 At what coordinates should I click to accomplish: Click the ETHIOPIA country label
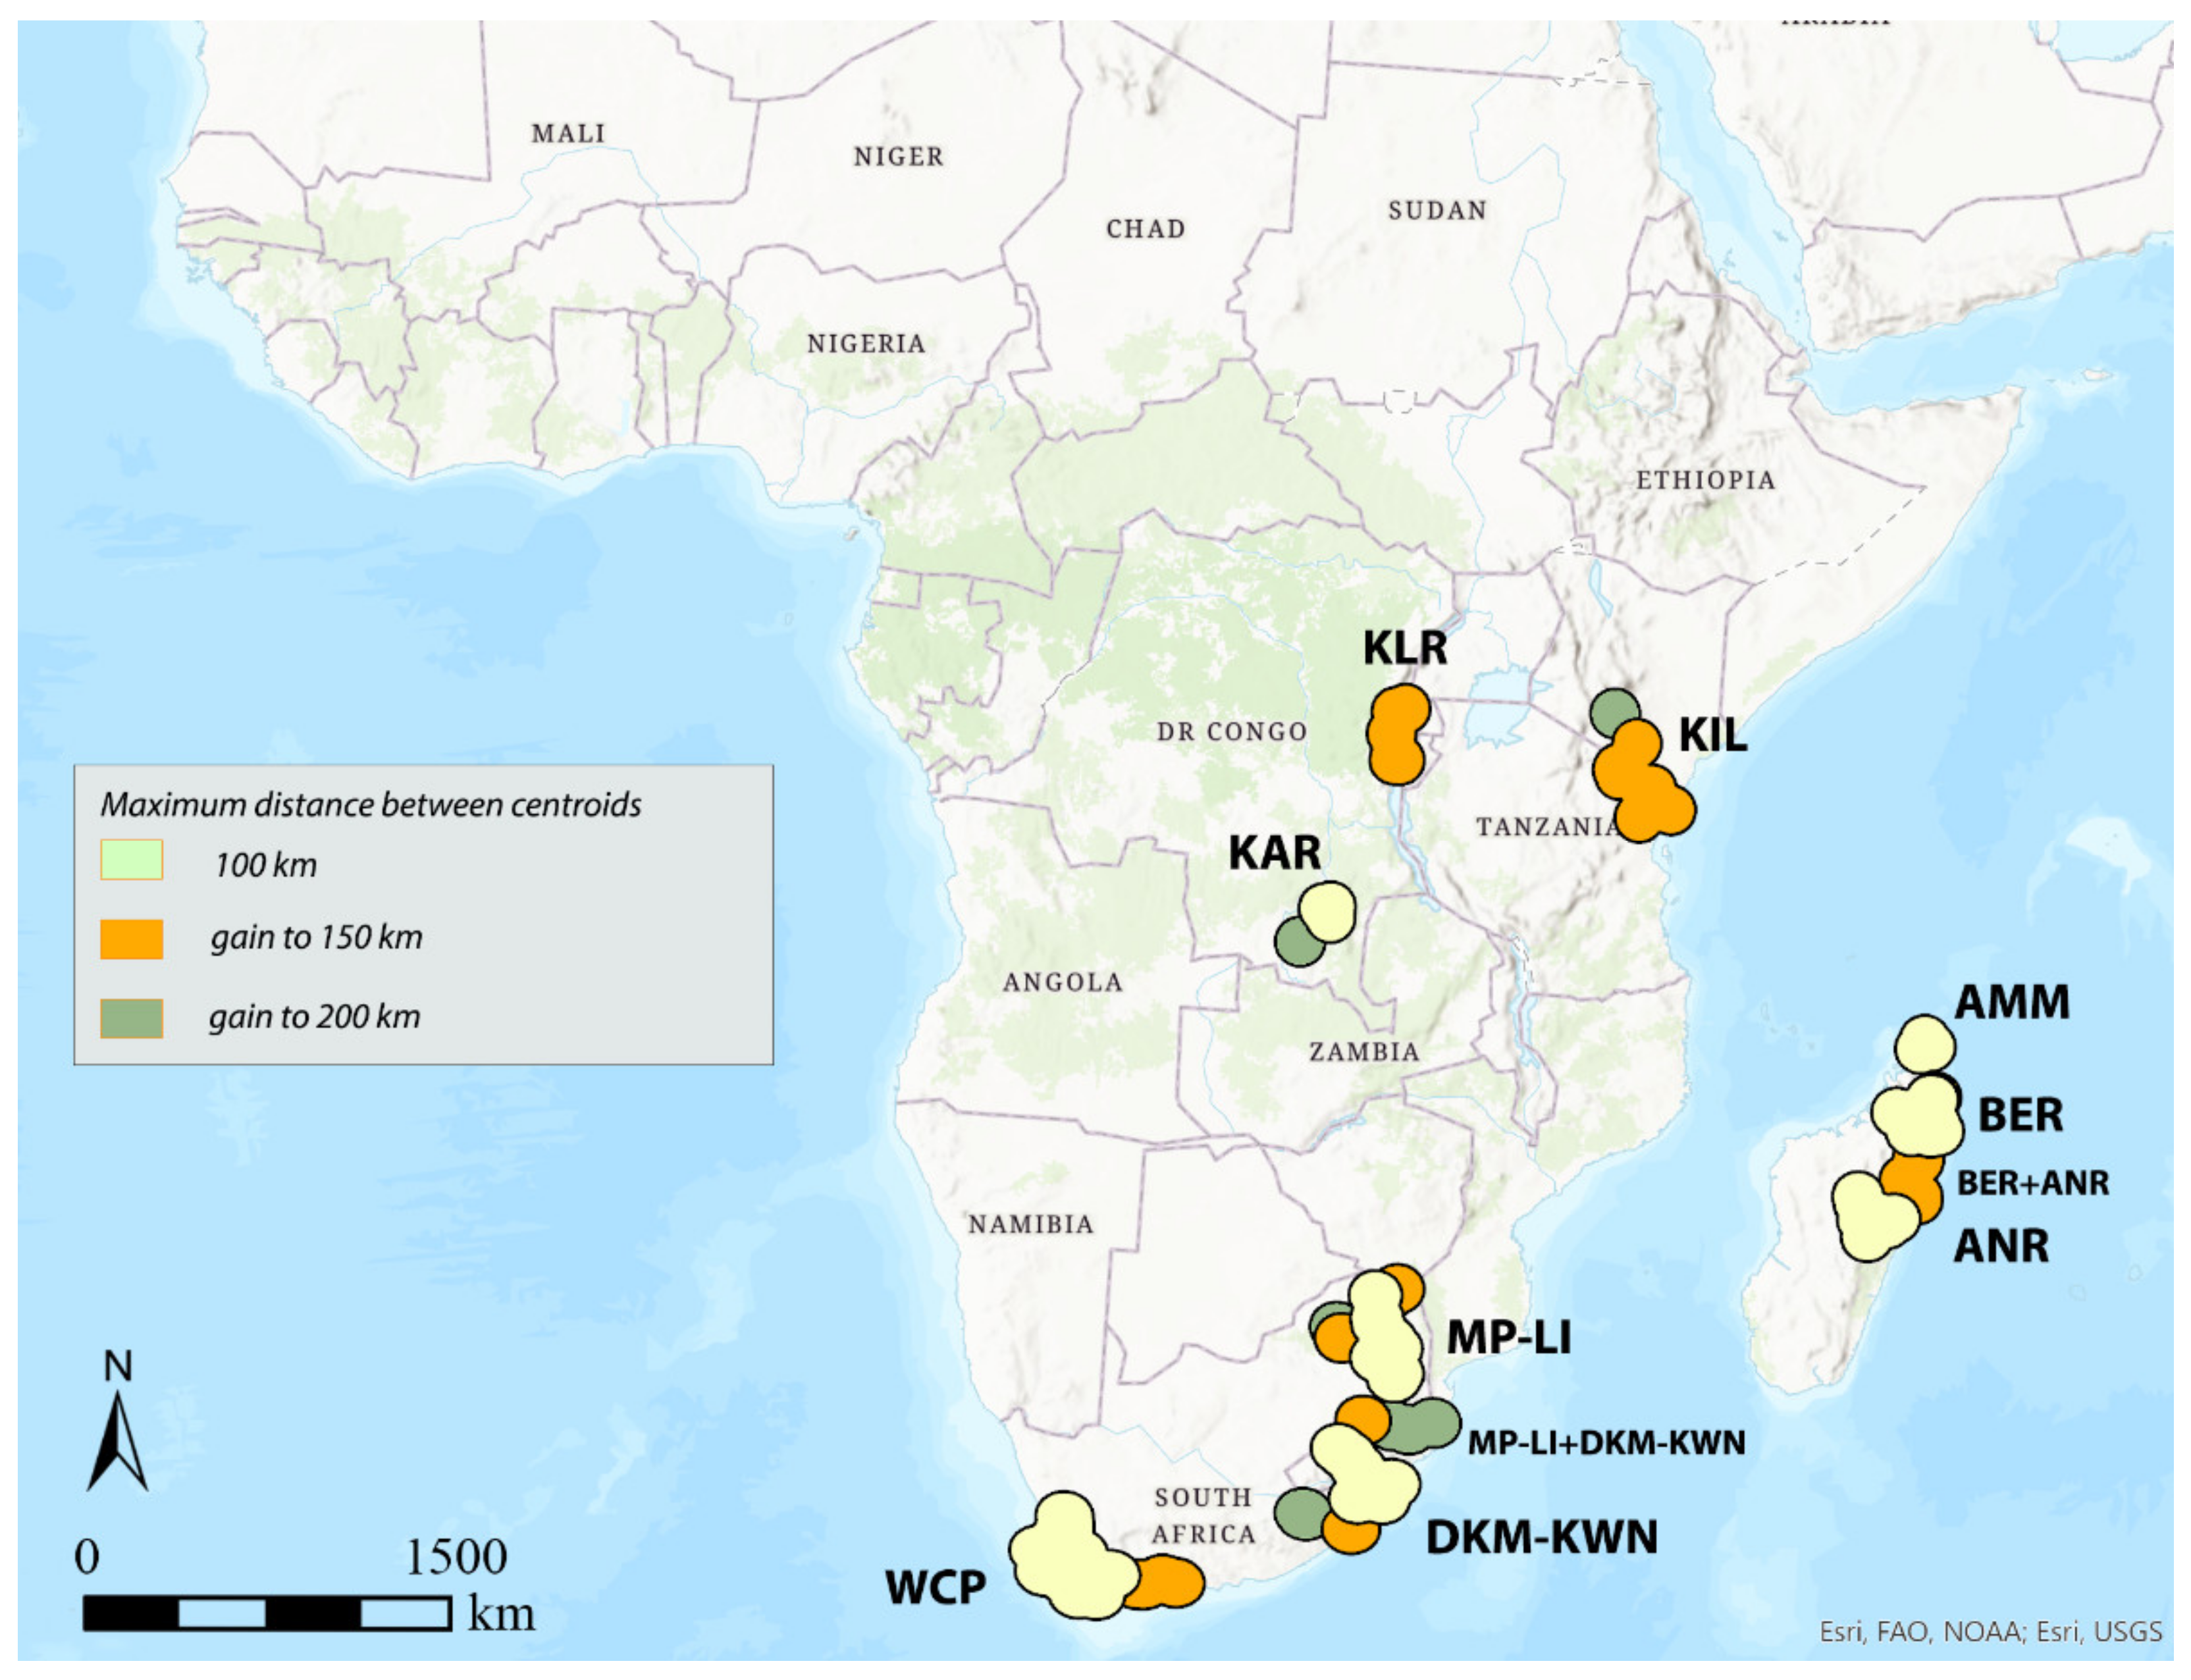(x=1705, y=480)
